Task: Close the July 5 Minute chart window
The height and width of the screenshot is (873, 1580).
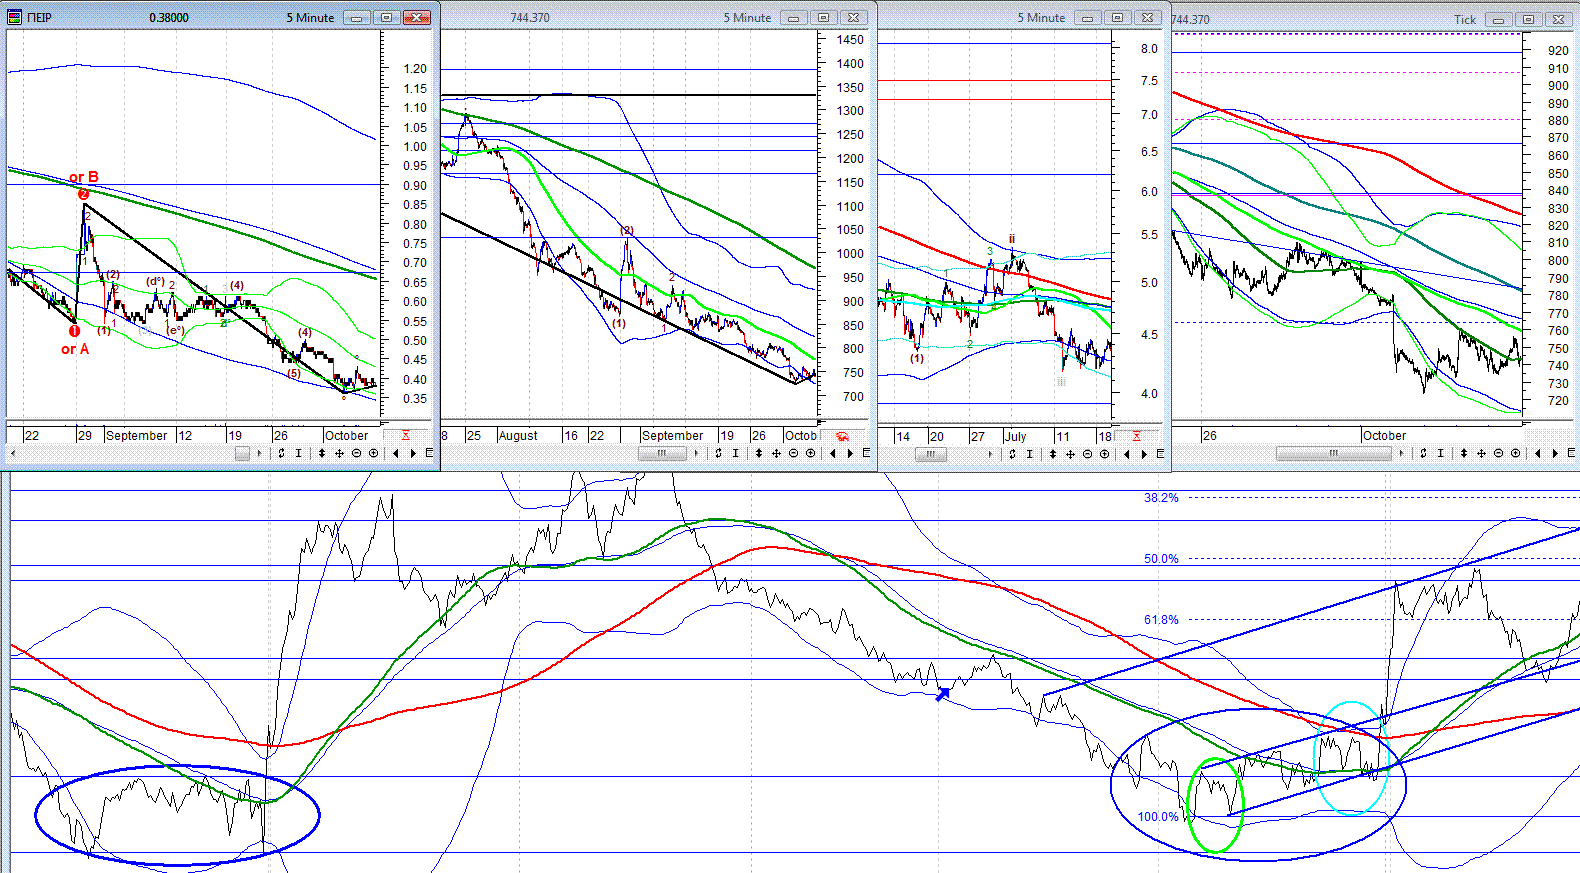Action: point(1149,17)
